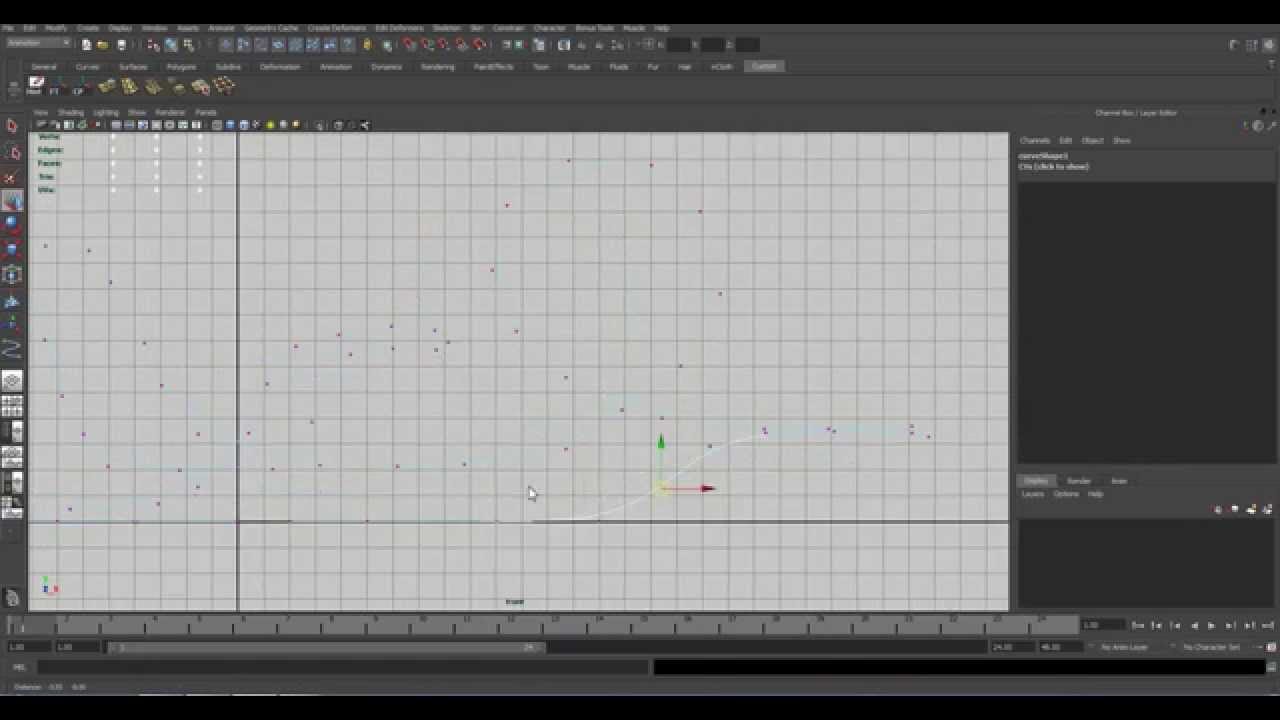Open the Options menu in Layer Editor
Screen dimensions: 1280x720
click(x=1066, y=494)
